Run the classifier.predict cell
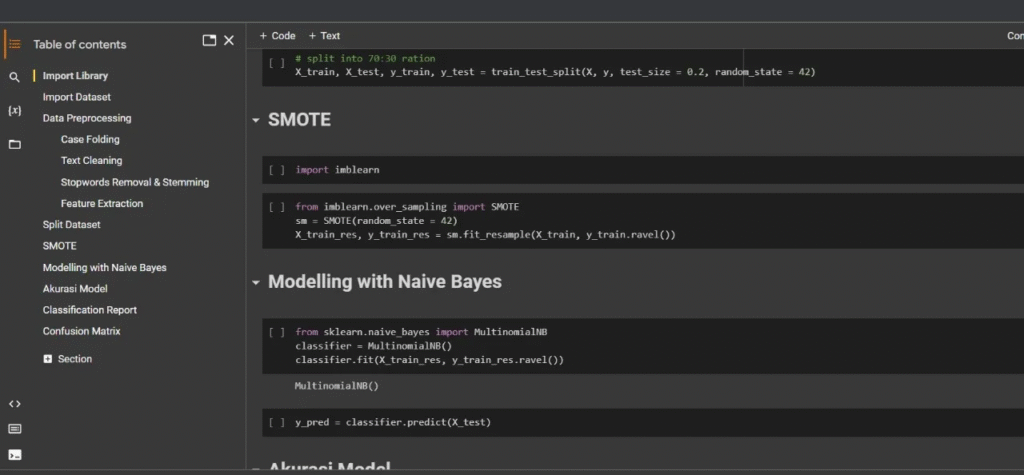Image resolution: width=1024 pixels, height=475 pixels. (277, 423)
